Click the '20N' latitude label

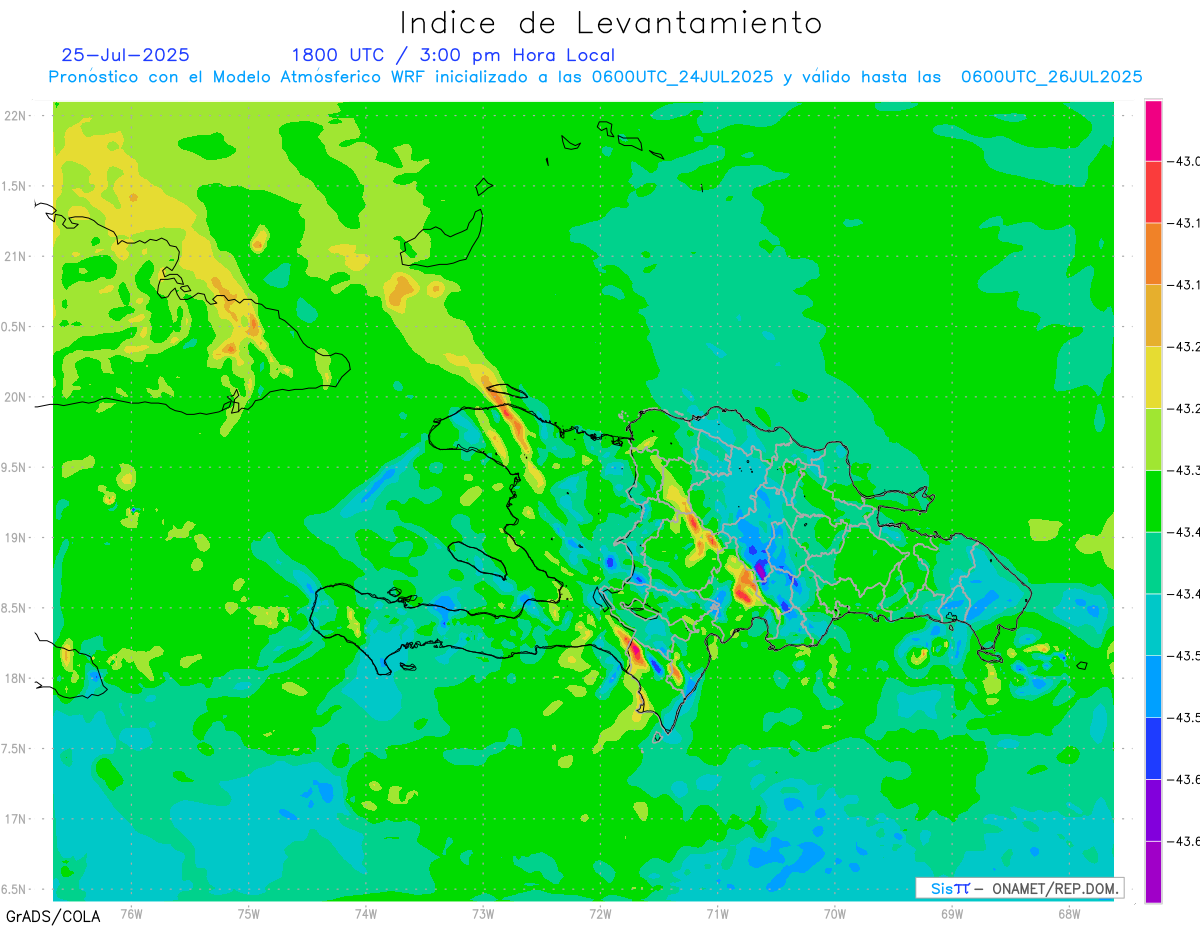click(x=14, y=397)
